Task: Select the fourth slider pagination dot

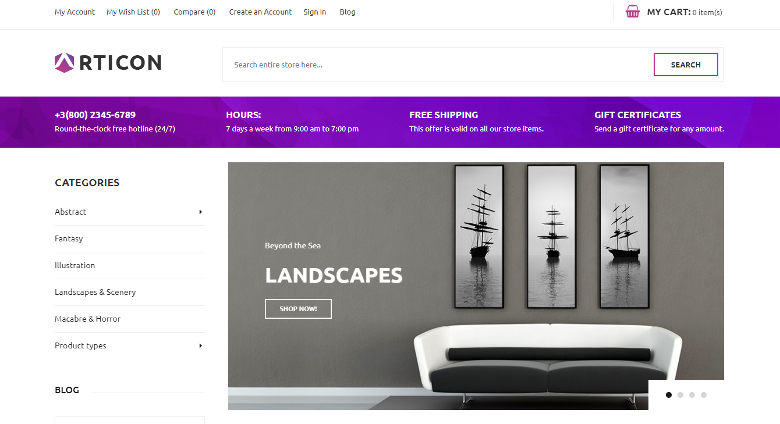Action: [x=703, y=395]
